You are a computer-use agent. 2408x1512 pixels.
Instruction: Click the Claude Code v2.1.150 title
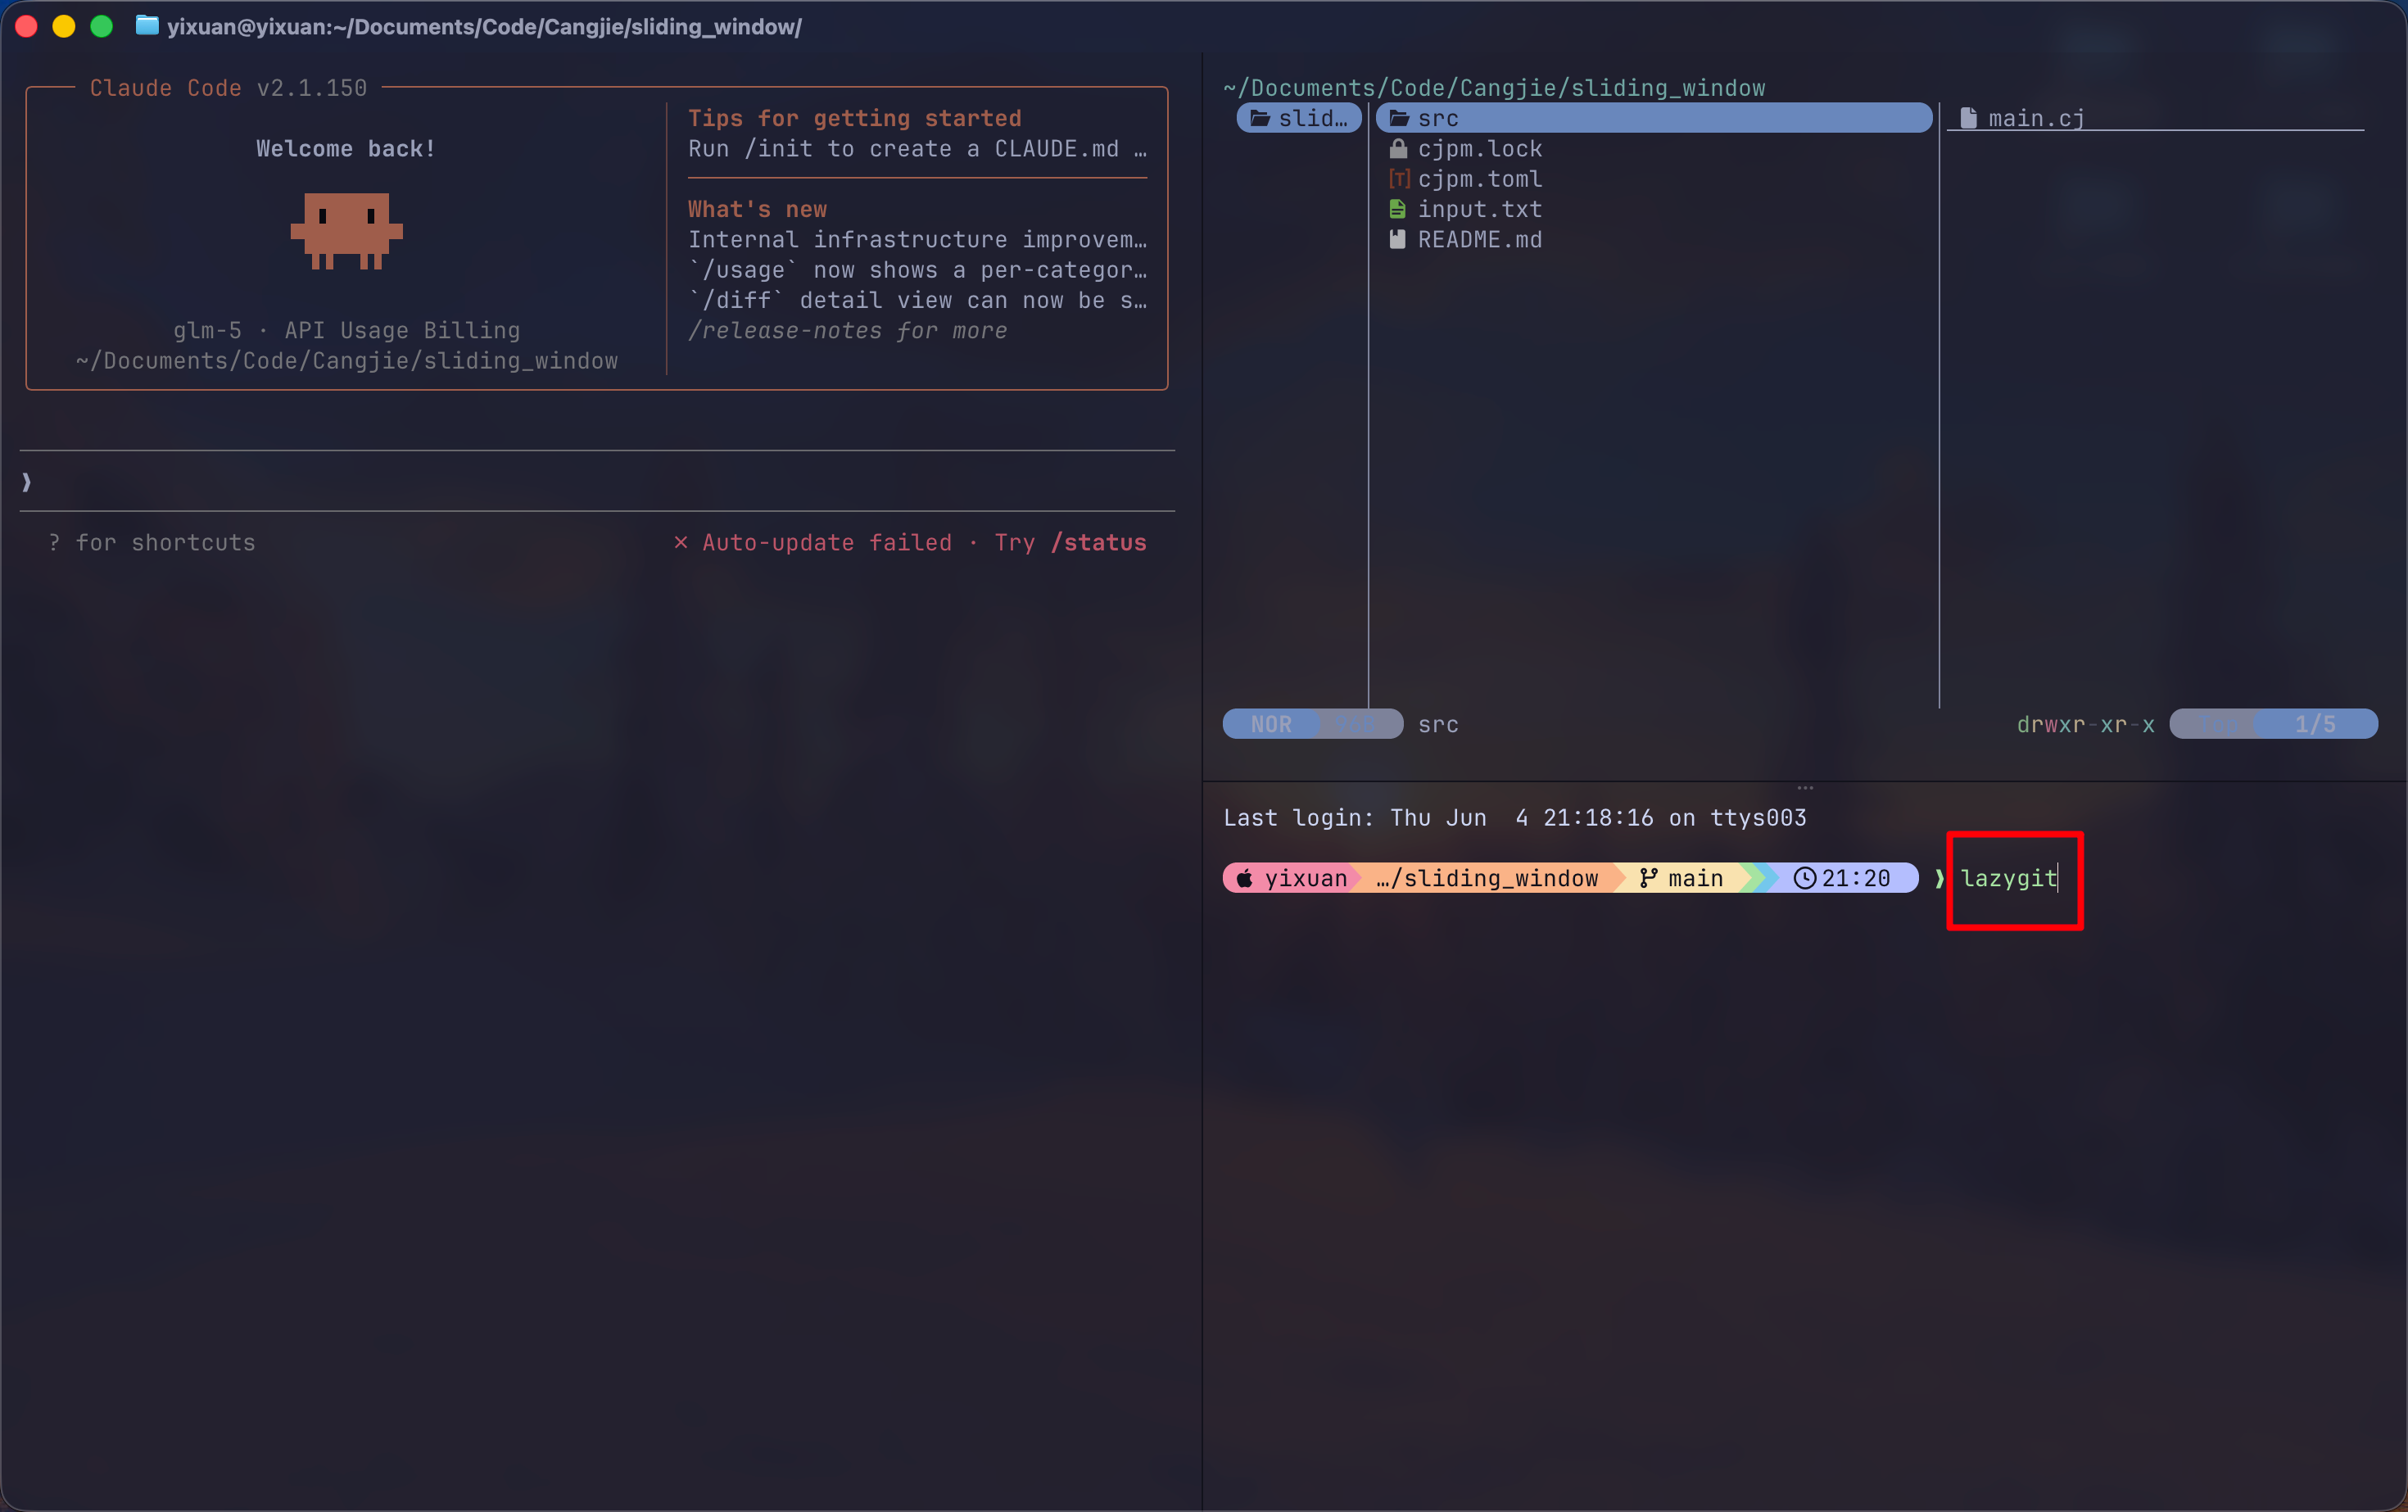click(228, 88)
